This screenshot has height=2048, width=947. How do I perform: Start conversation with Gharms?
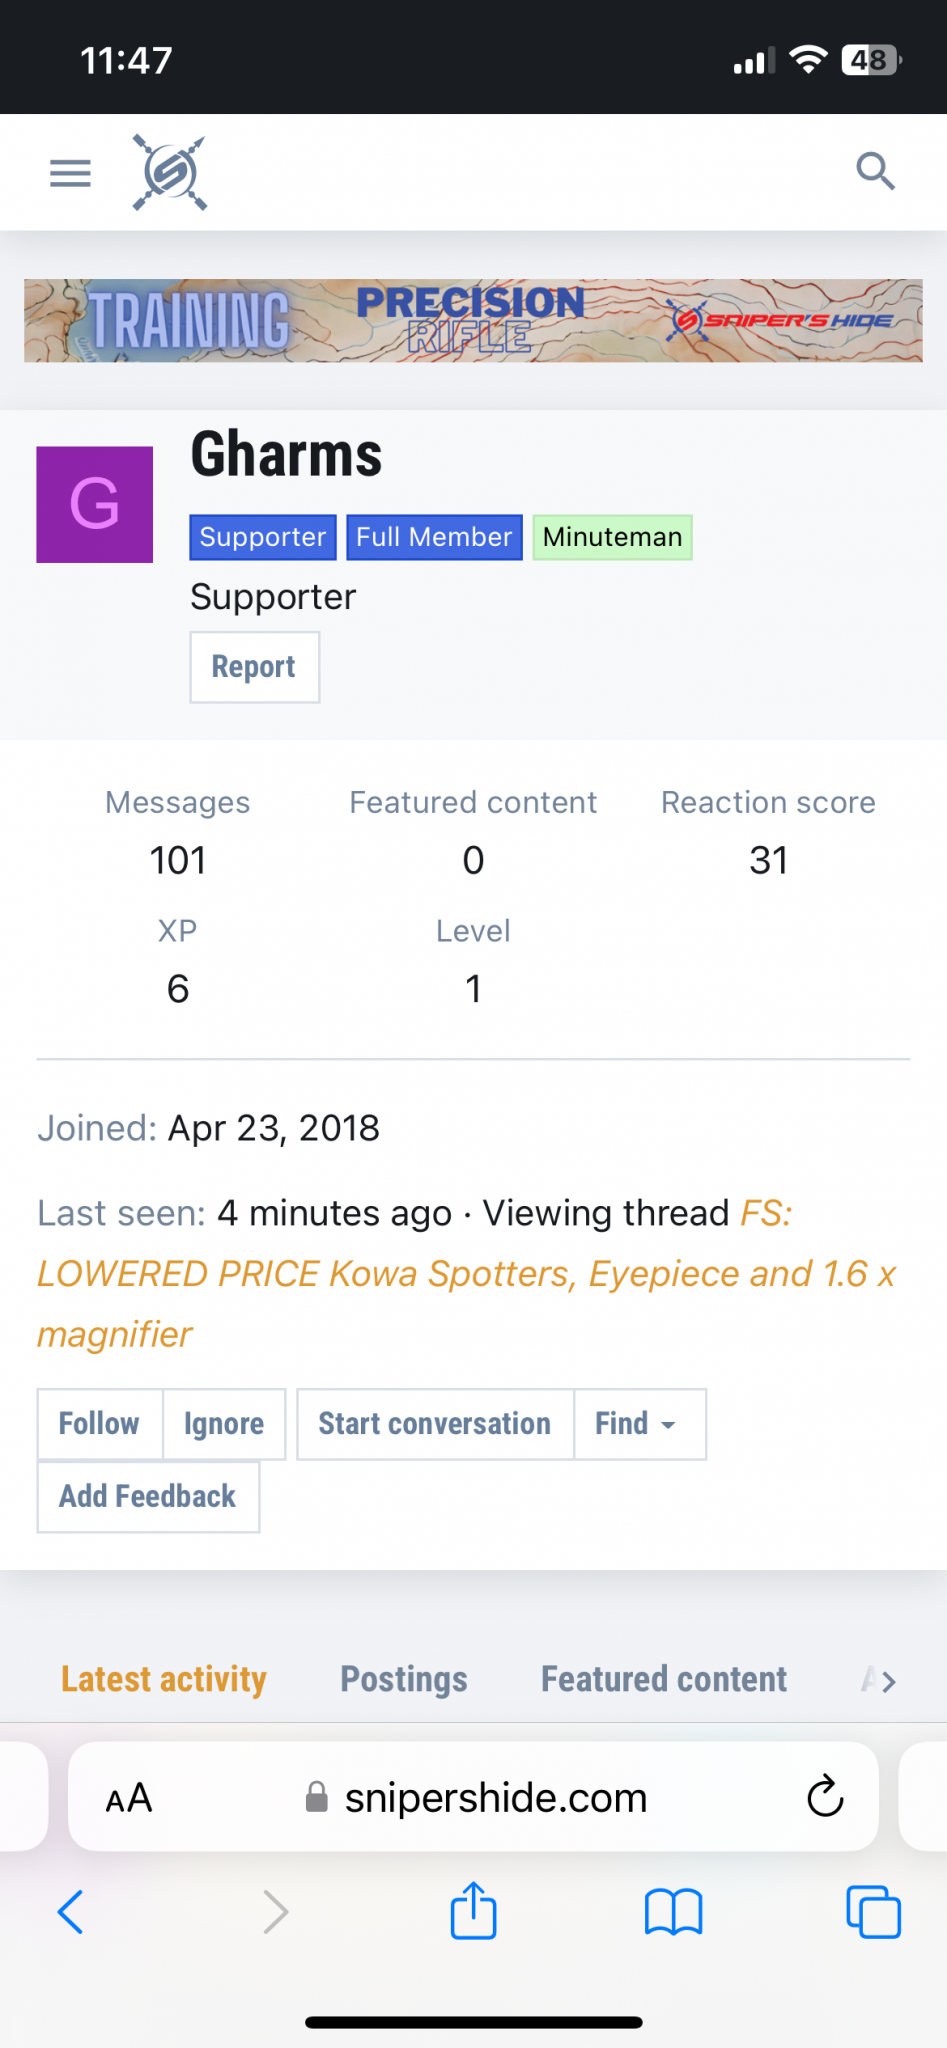(435, 1424)
